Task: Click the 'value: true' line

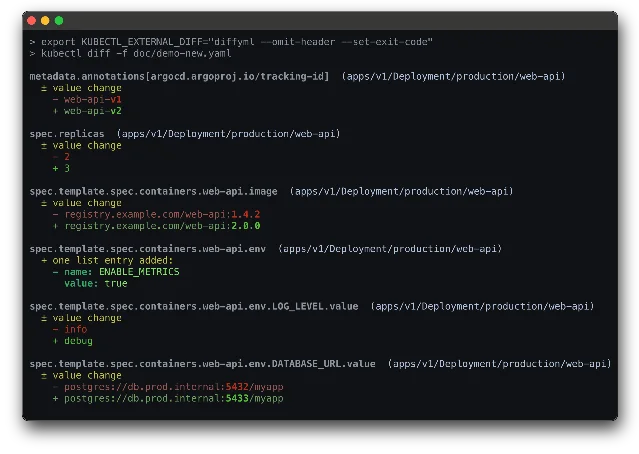Action: click(x=96, y=283)
